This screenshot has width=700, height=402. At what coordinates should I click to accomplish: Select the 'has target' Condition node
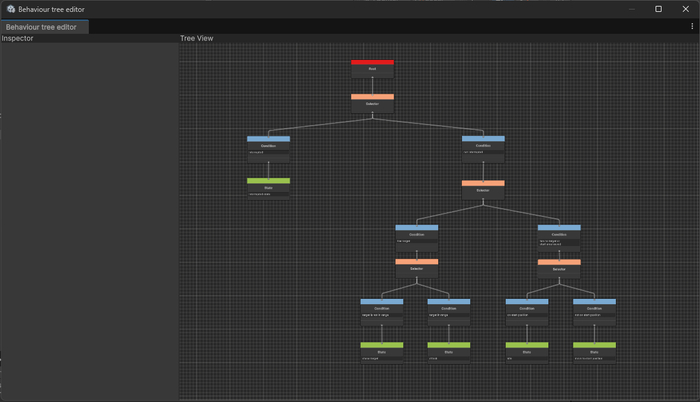[416, 235]
